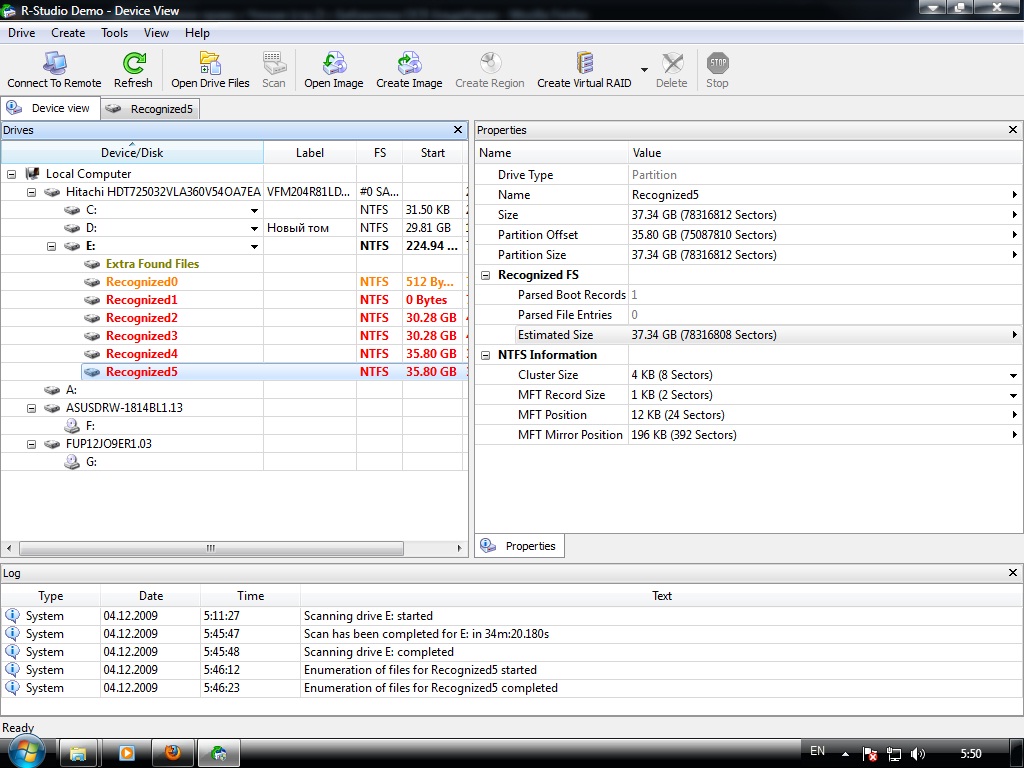This screenshot has height=768, width=1024.
Task: Switch to the Recognized5 tab
Action: (x=151, y=109)
